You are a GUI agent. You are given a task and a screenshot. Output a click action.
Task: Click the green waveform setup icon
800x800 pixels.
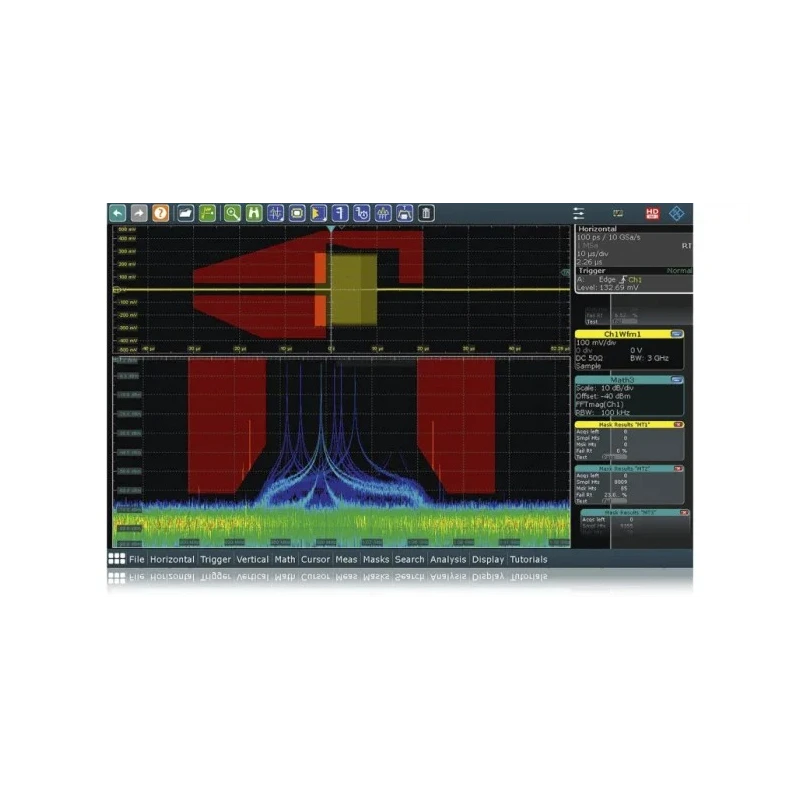[x=207, y=213]
